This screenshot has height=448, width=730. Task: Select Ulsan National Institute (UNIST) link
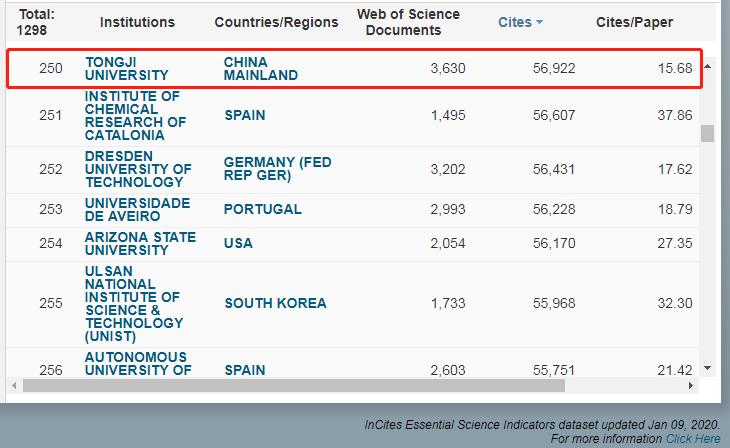point(134,303)
